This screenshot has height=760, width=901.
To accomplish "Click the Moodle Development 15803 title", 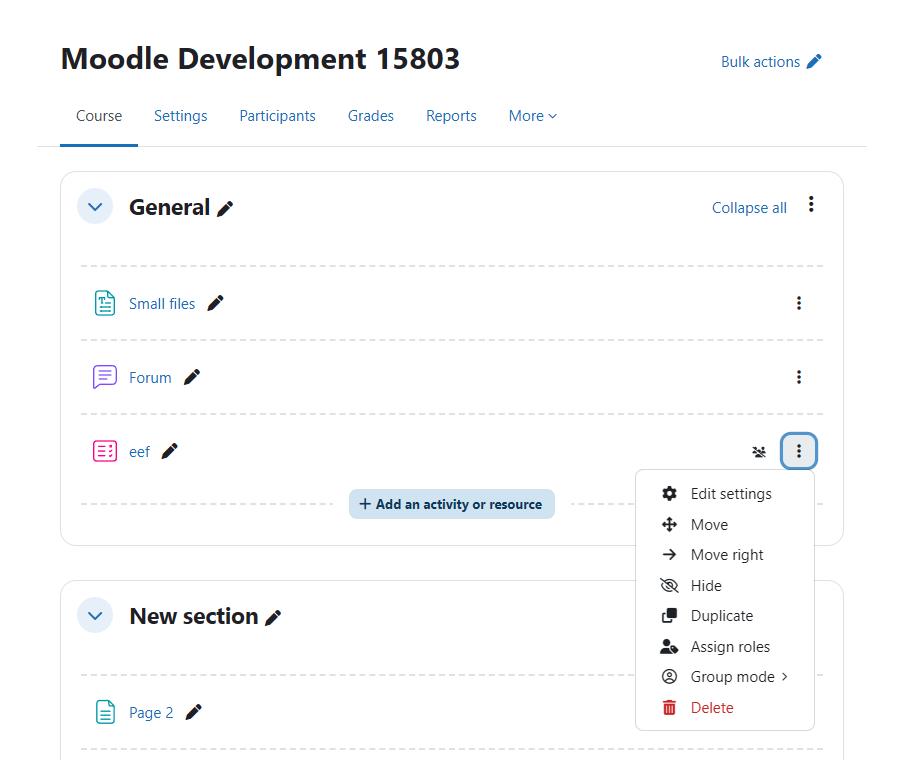I will click(x=260, y=59).
